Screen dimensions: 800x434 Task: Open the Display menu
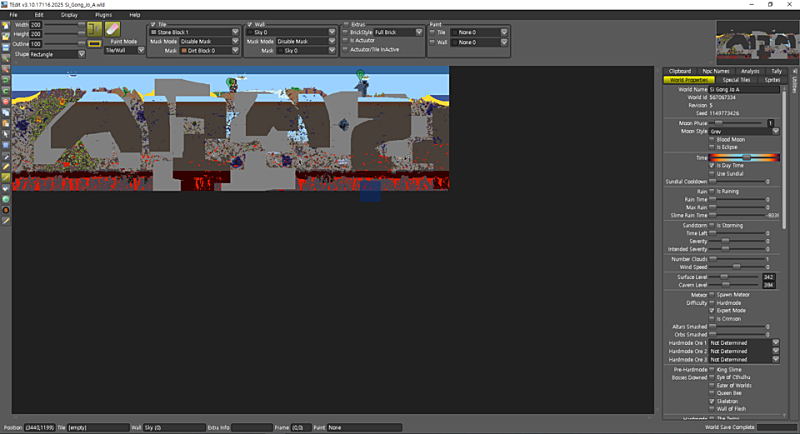point(69,15)
